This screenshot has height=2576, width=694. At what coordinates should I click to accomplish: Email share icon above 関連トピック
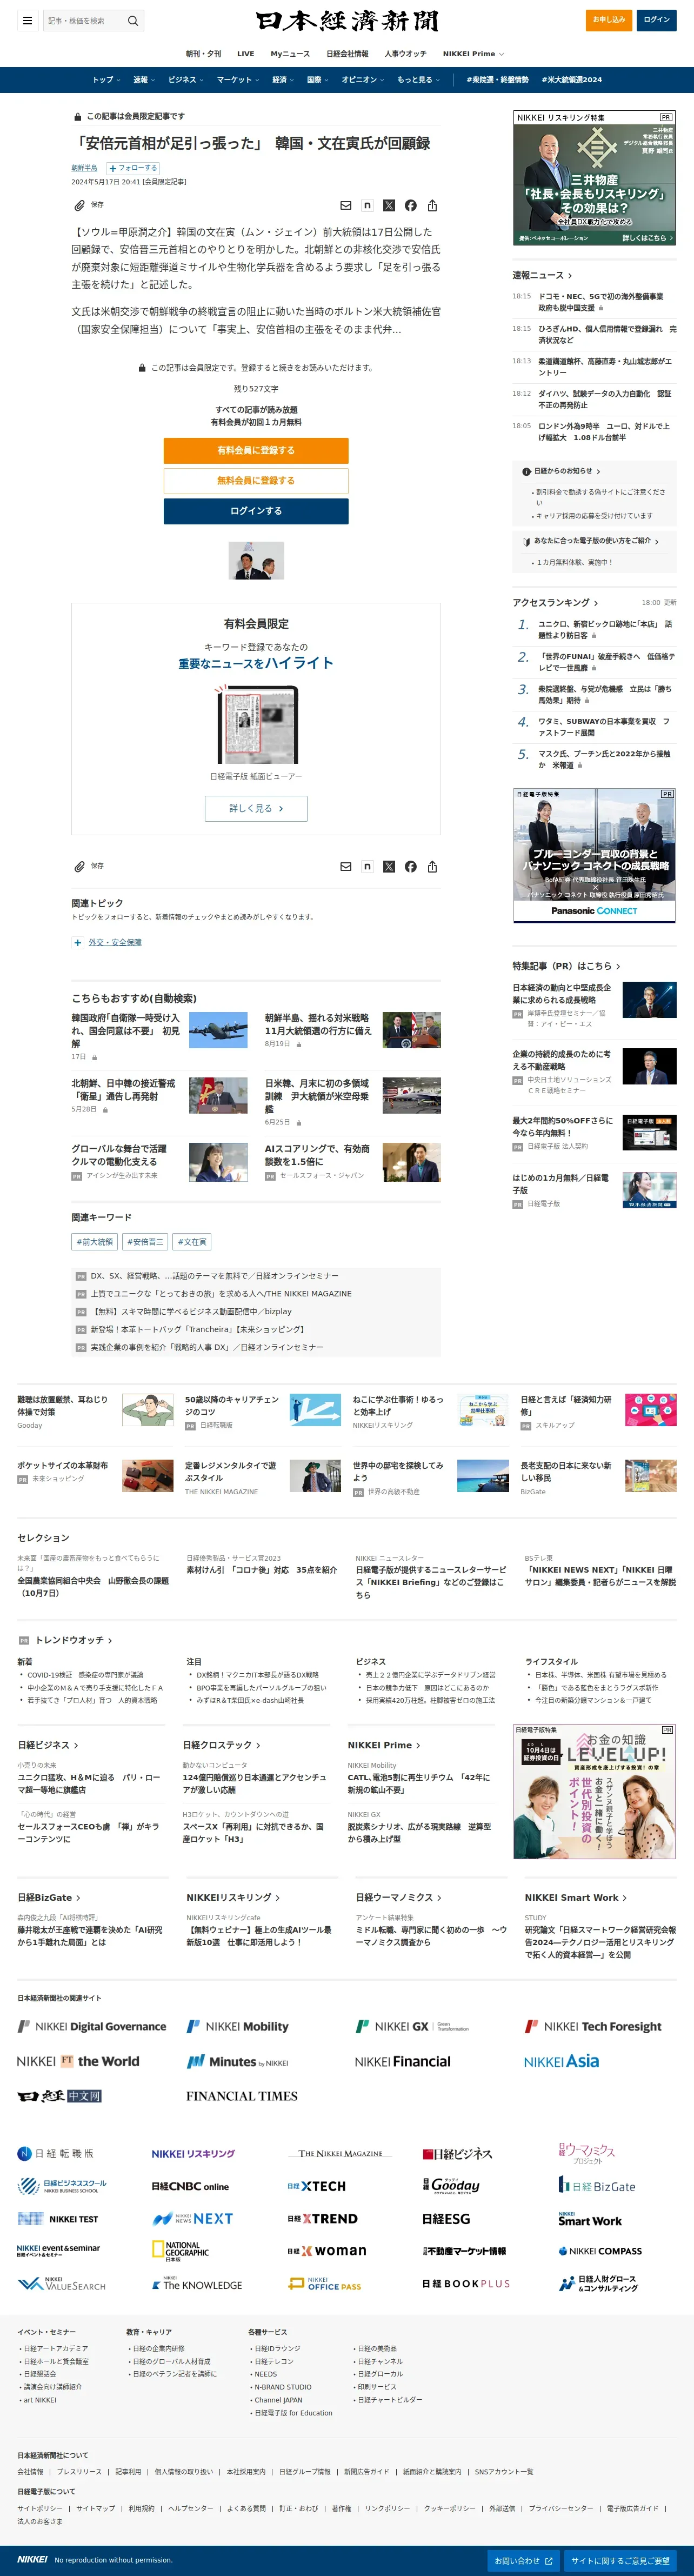(x=346, y=867)
